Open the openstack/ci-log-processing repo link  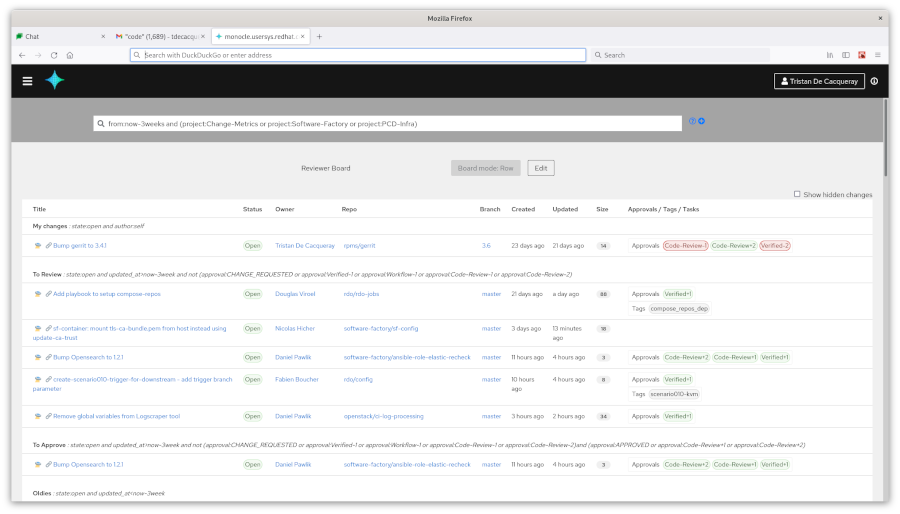pos(383,416)
